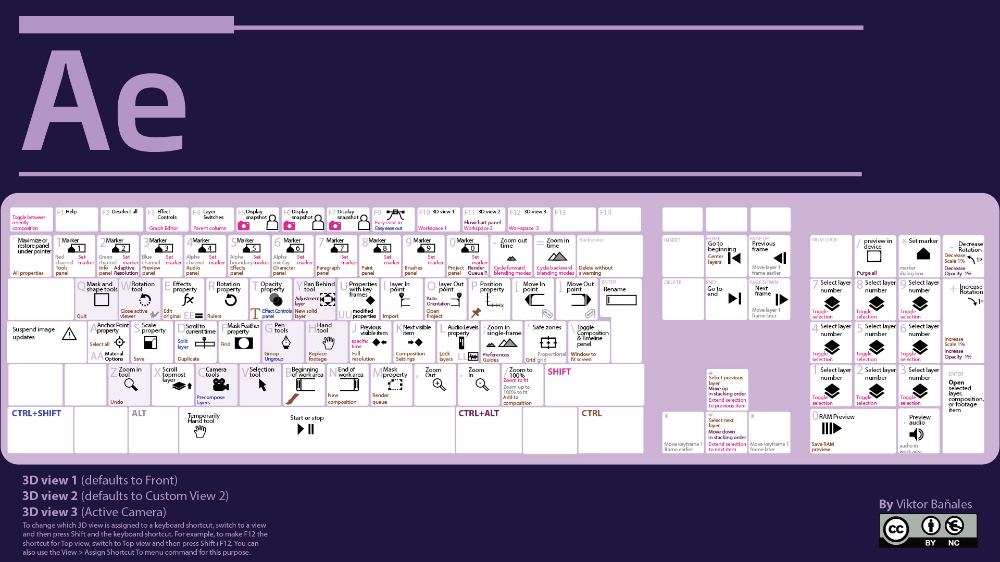The image size is (1000, 562).
Task: Select the Zoom in tool magnifier on Z key
Action: (x=131, y=385)
